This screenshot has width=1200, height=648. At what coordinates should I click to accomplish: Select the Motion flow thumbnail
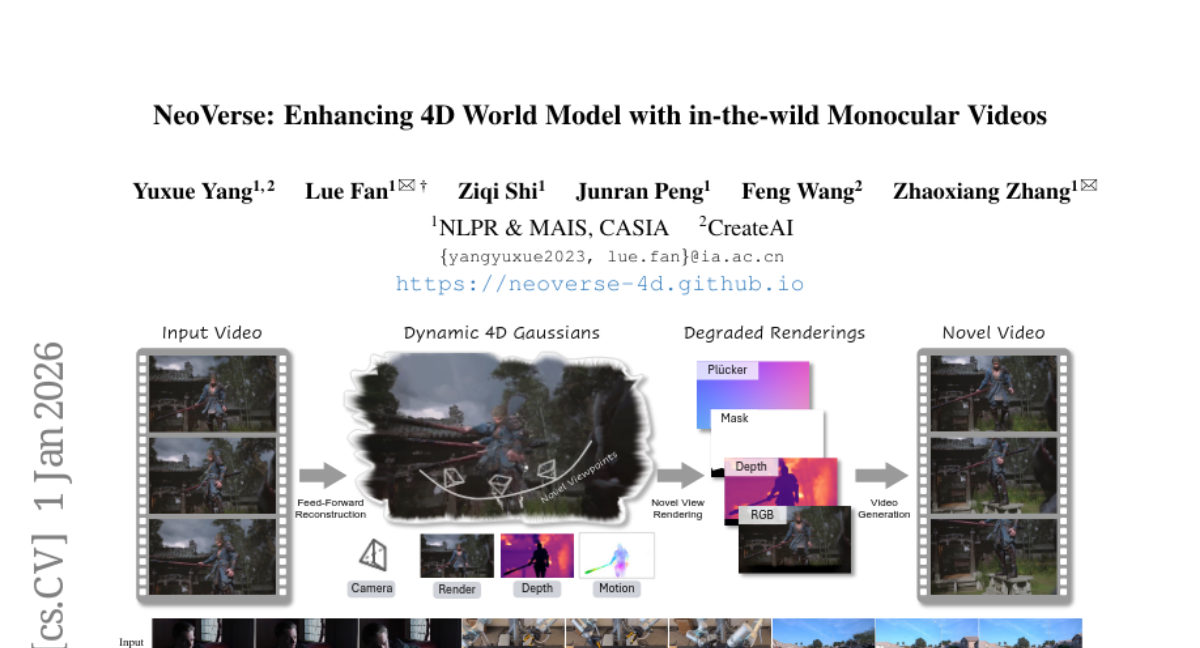616,555
